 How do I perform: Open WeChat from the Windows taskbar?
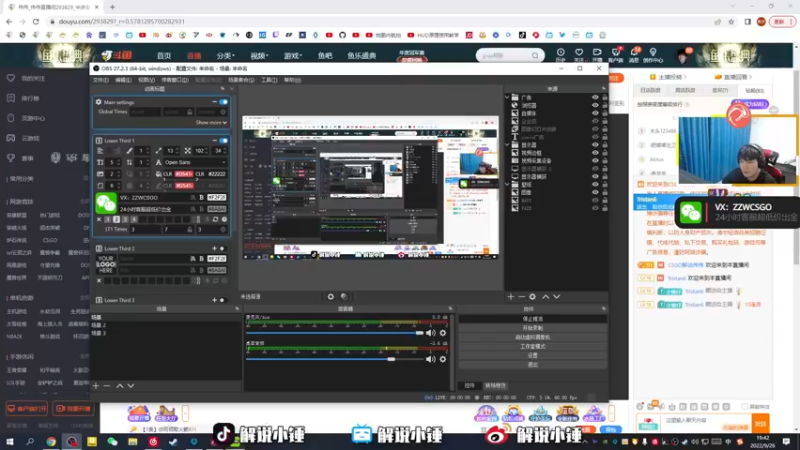(x=112, y=441)
